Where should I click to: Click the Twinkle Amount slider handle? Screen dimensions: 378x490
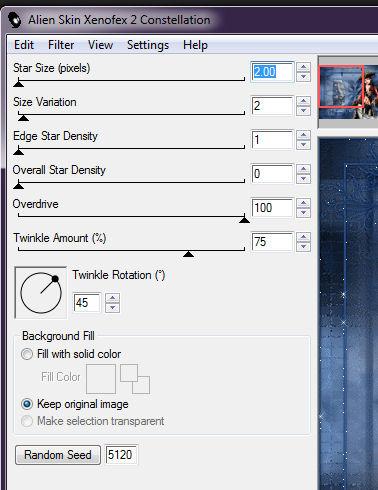pos(189,254)
